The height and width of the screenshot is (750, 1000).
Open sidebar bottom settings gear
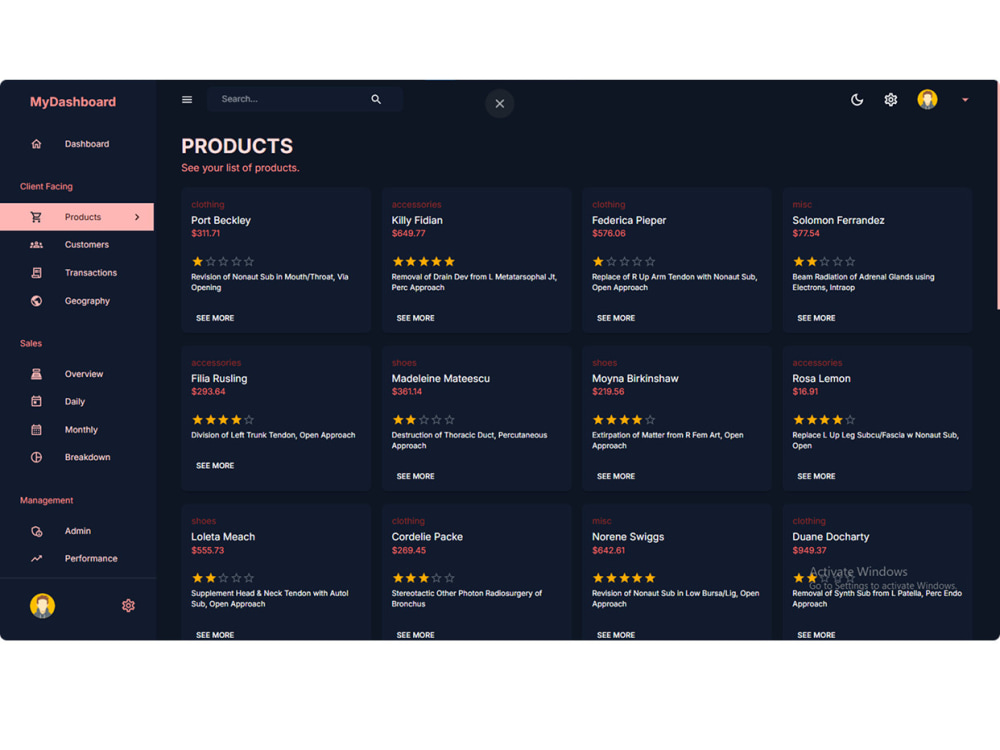pos(128,605)
